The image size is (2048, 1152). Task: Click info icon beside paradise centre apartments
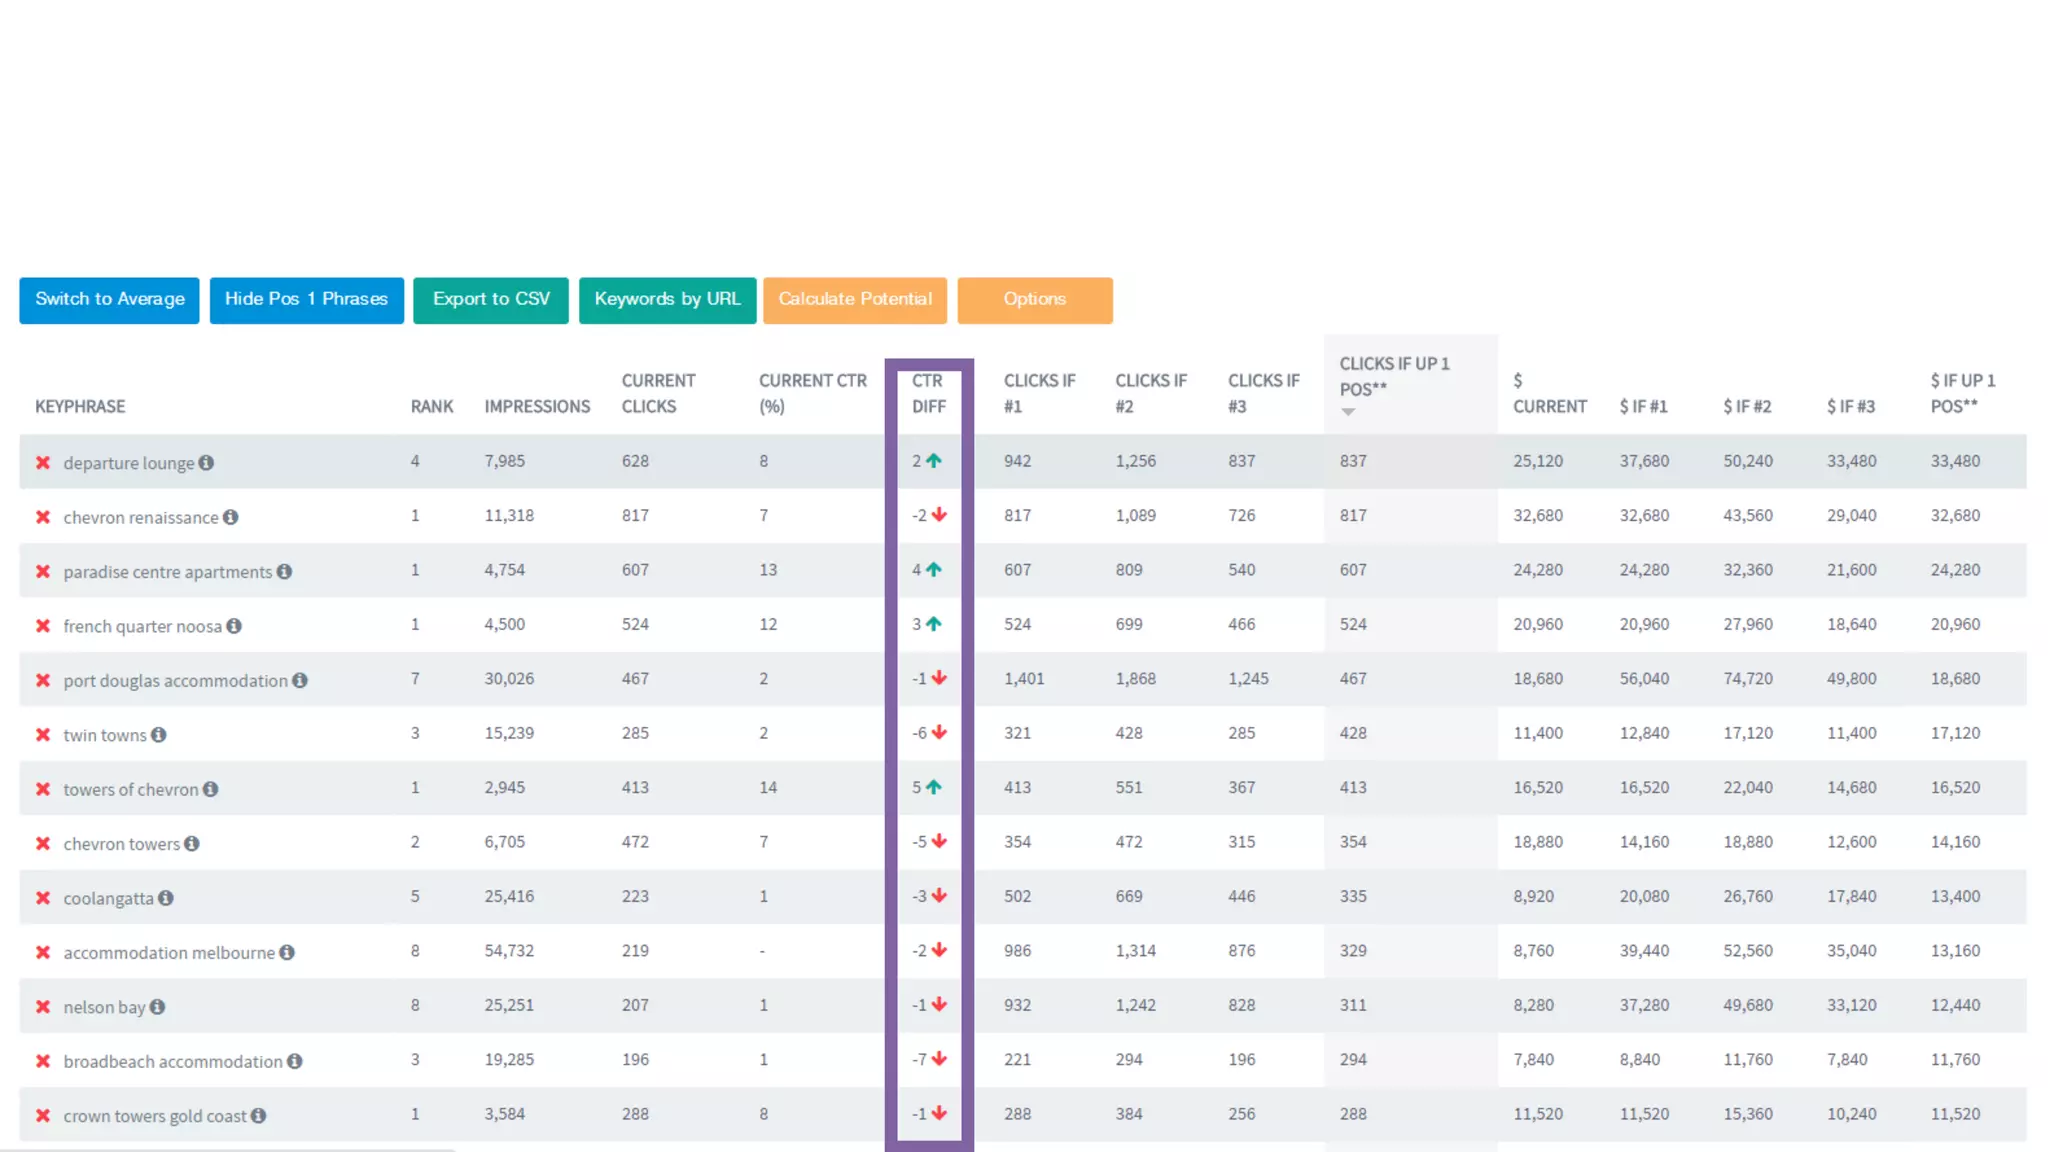tap(284, 572)
